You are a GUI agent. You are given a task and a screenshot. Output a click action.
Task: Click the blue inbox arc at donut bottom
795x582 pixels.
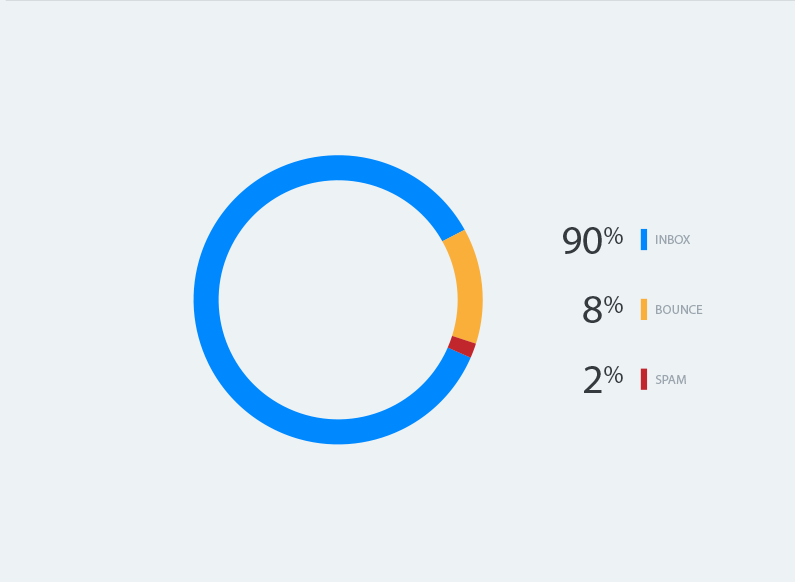(x=338, y=432)
